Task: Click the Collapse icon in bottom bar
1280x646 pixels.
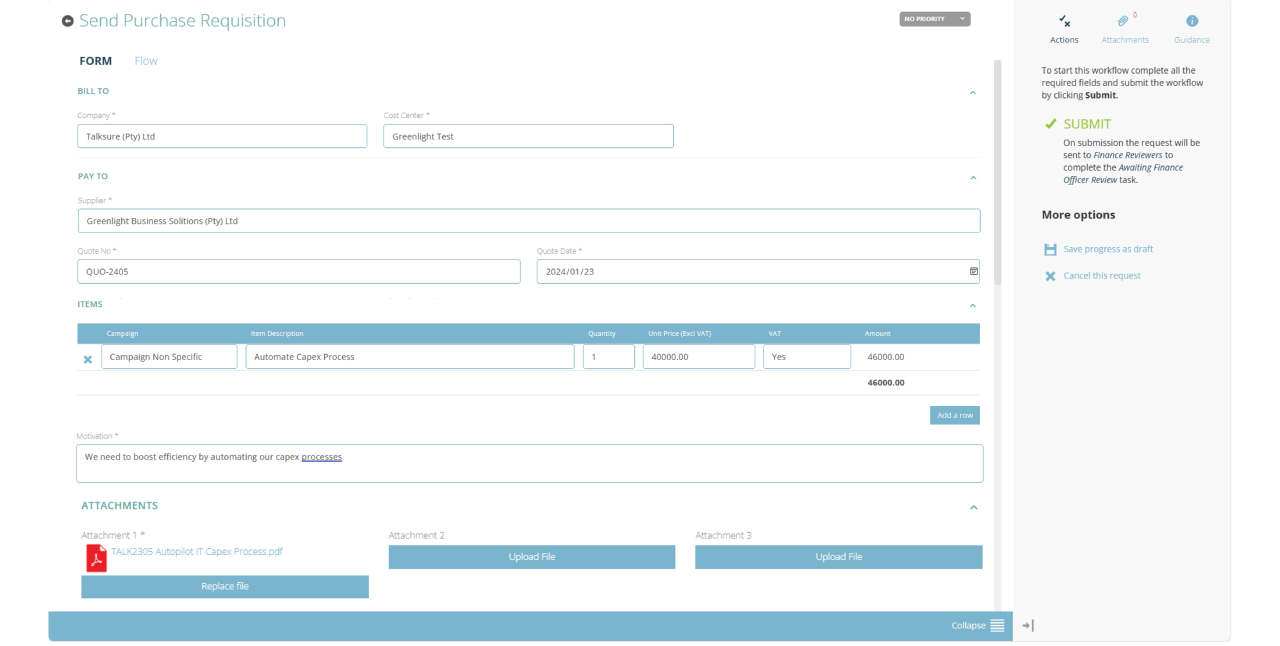Action: pos(997,625)
